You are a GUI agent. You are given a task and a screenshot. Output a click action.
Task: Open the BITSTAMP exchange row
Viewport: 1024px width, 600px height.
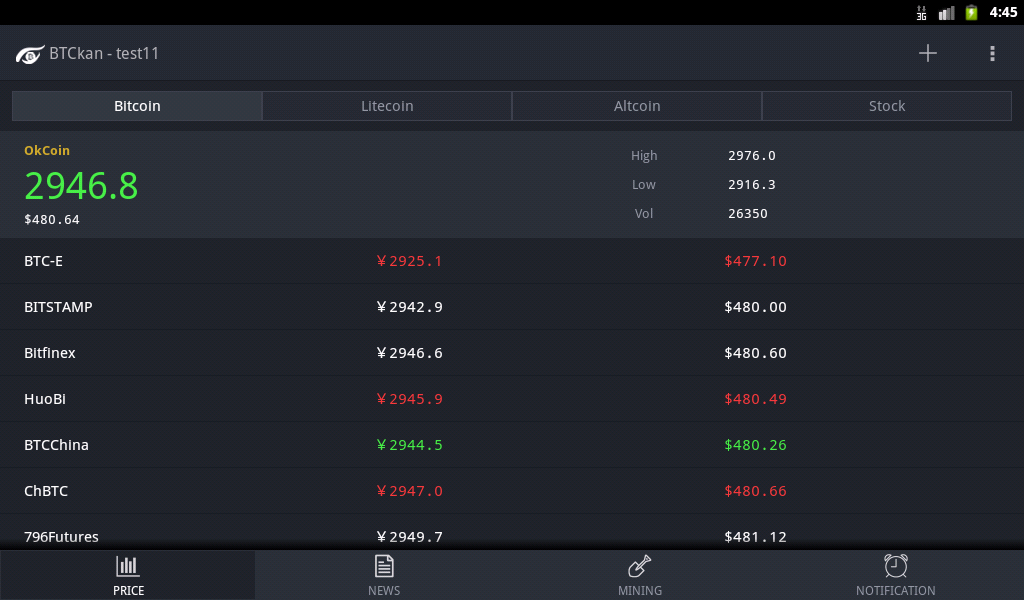click(512, 307)
